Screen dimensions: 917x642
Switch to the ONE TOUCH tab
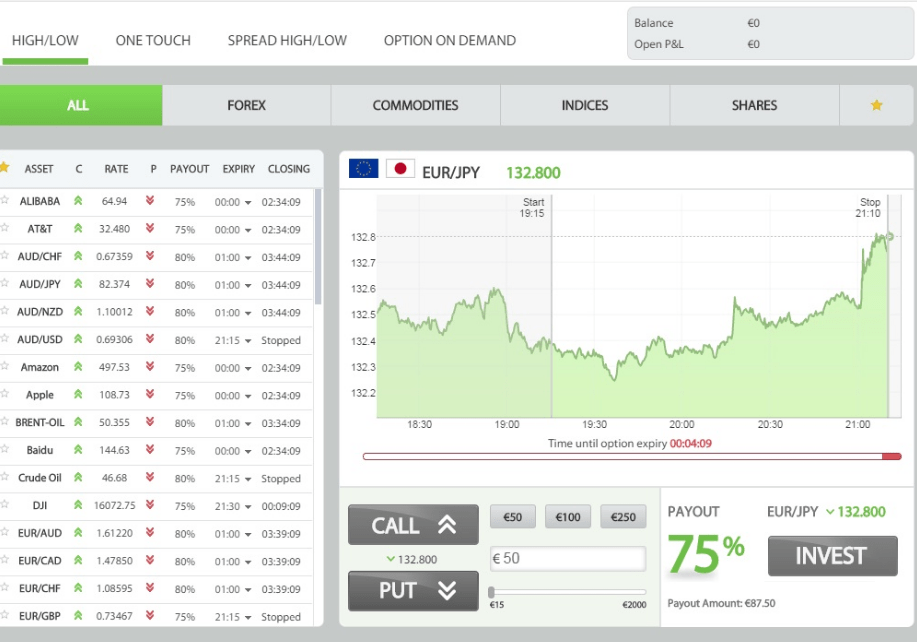pyautogui.click(x=153, y=40)
